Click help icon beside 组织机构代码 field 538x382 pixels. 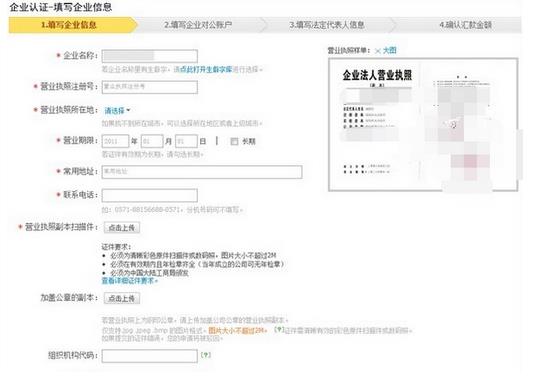206,355
